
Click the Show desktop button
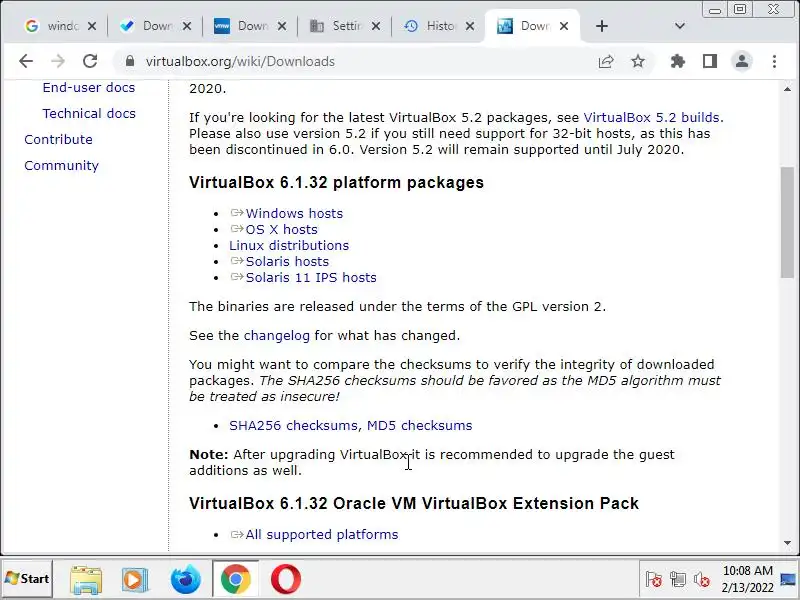click(789, 579)
